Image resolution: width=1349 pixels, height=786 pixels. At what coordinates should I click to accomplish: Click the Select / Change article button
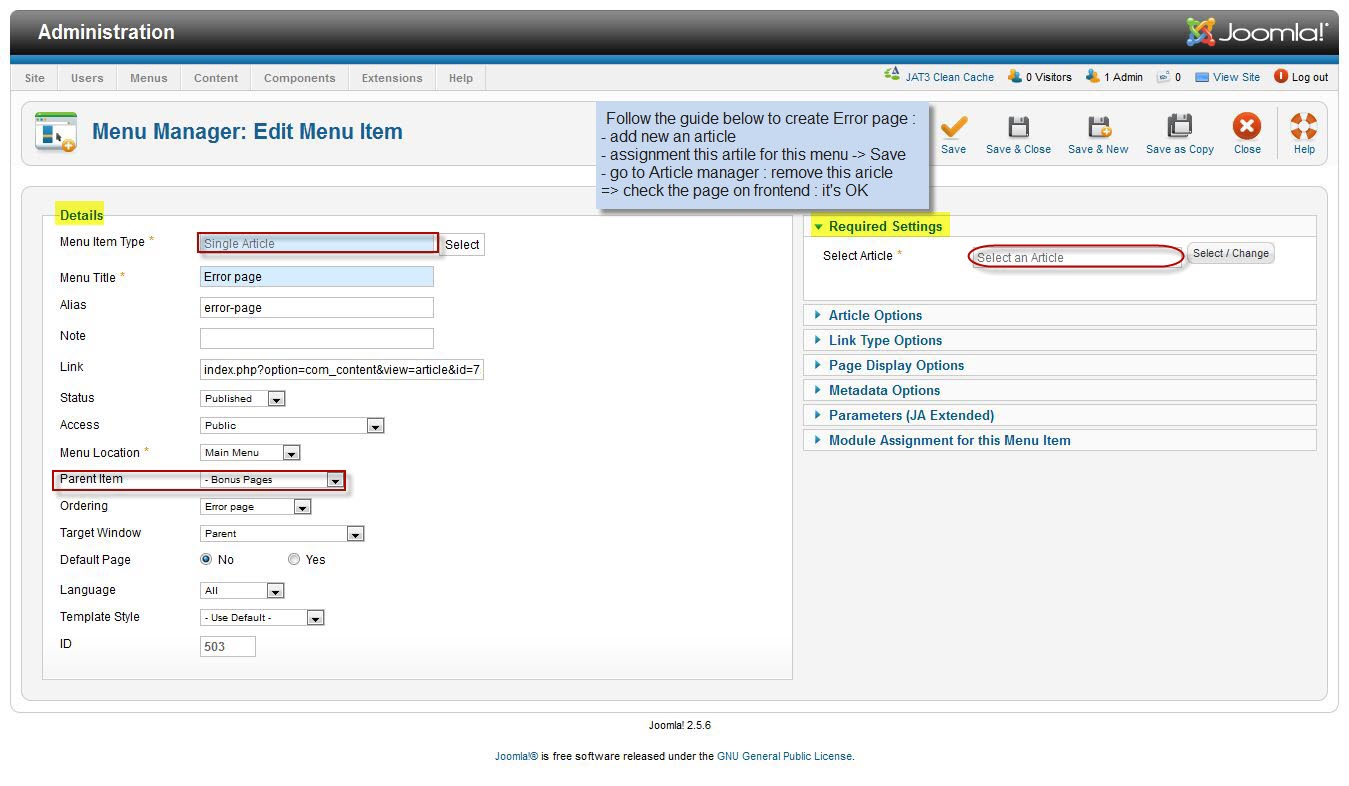pos(1230,254)
